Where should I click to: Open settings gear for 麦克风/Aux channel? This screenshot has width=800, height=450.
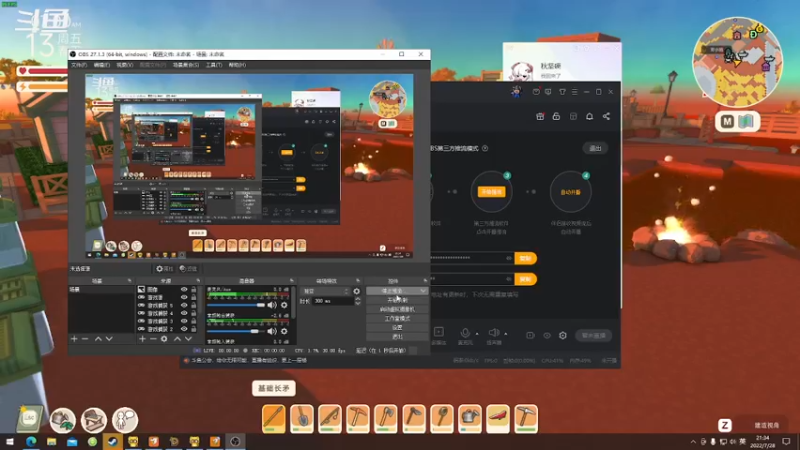tap(284, 305)
